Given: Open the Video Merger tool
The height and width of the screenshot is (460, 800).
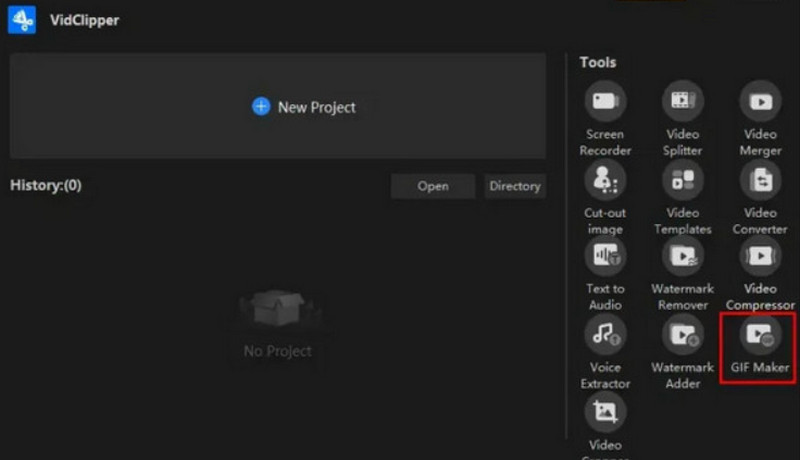Looking at the screenshot, I should tap(760, 101).
